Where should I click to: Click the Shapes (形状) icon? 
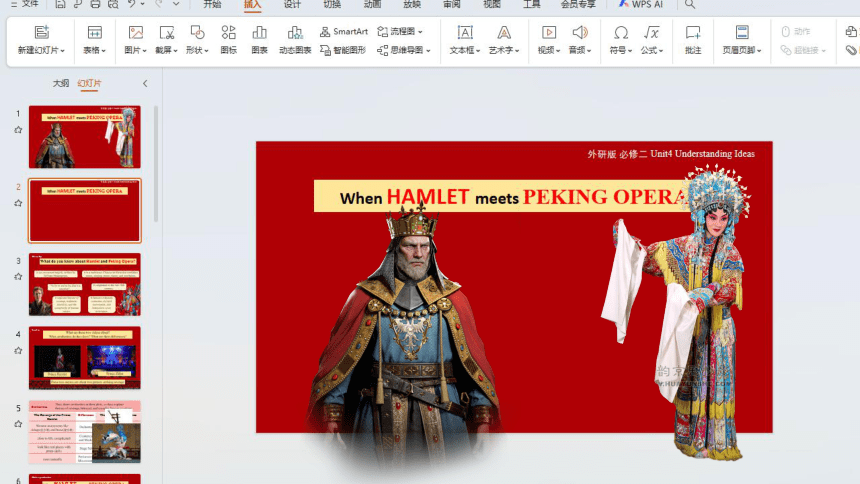click(197, 32)
